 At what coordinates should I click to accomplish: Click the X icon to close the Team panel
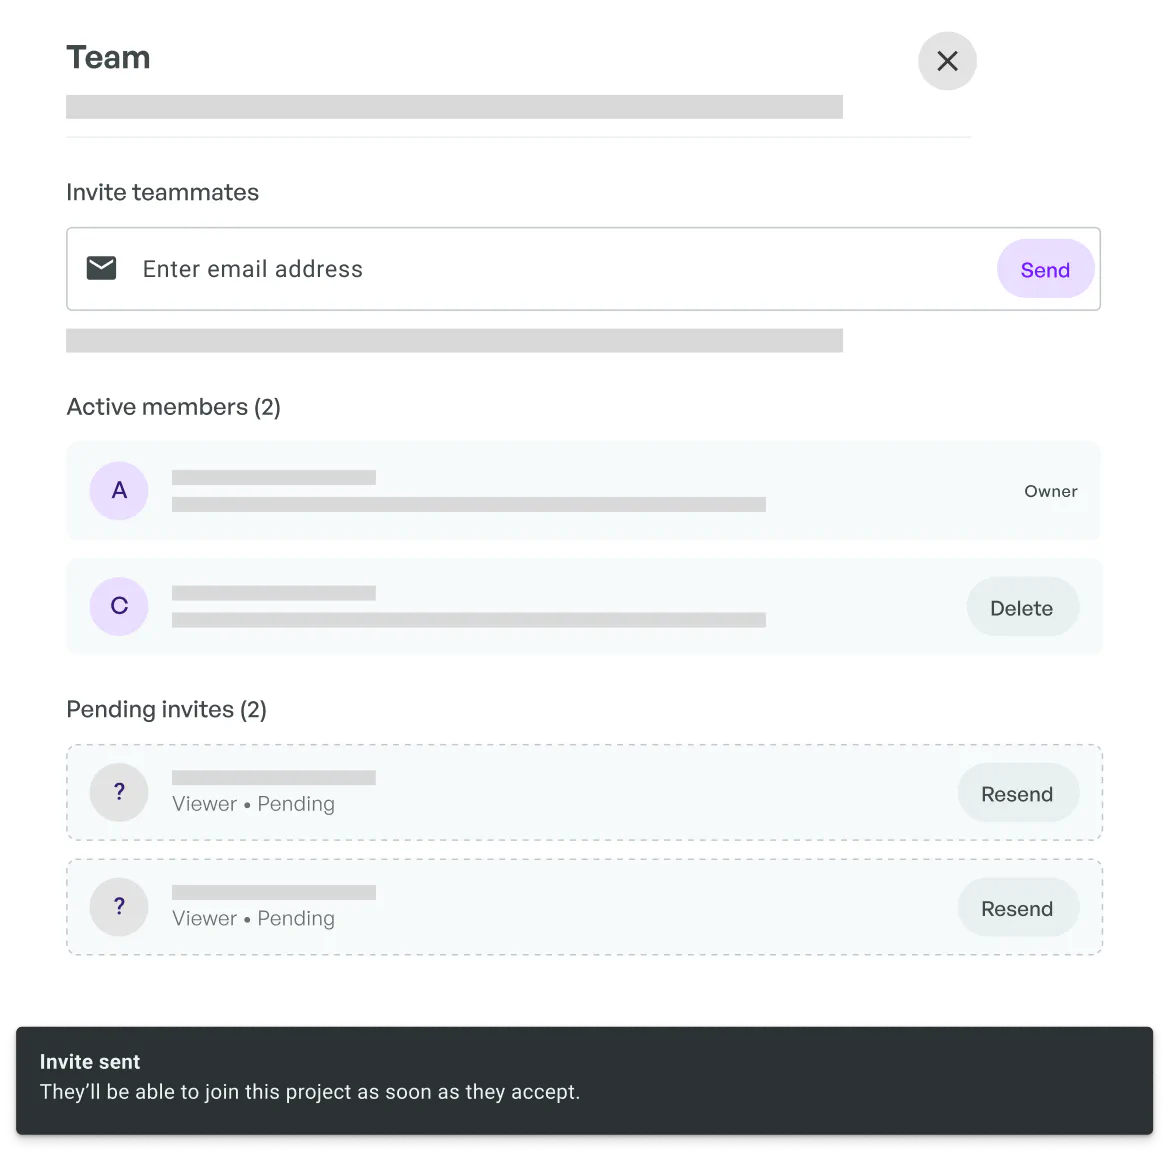(x=947, y=61)
